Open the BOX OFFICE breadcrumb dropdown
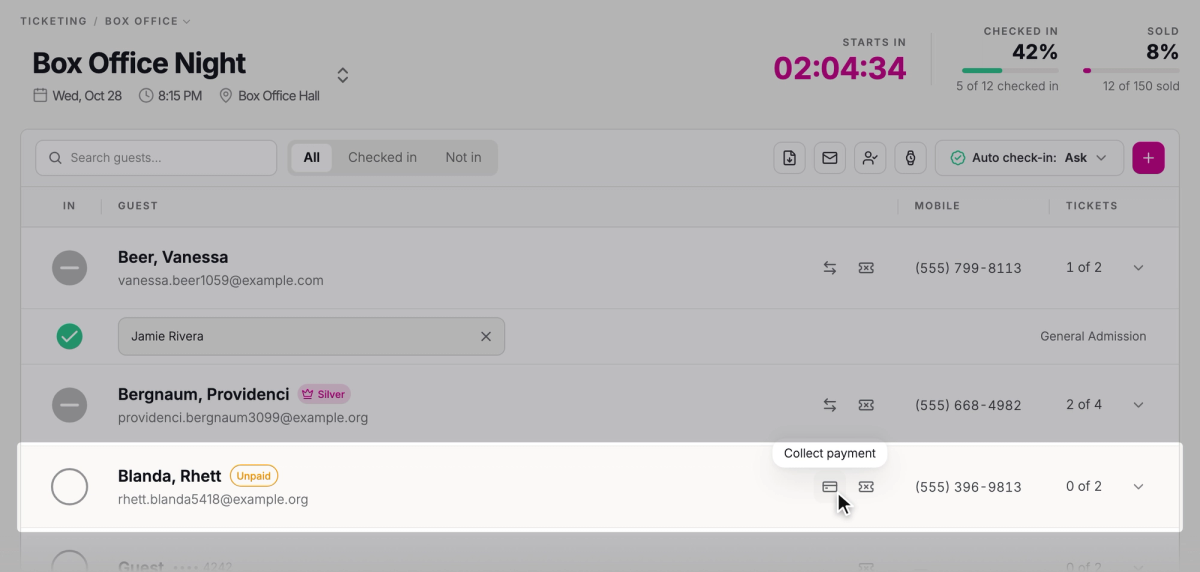 pyautogui.click(x=147, y=21)
